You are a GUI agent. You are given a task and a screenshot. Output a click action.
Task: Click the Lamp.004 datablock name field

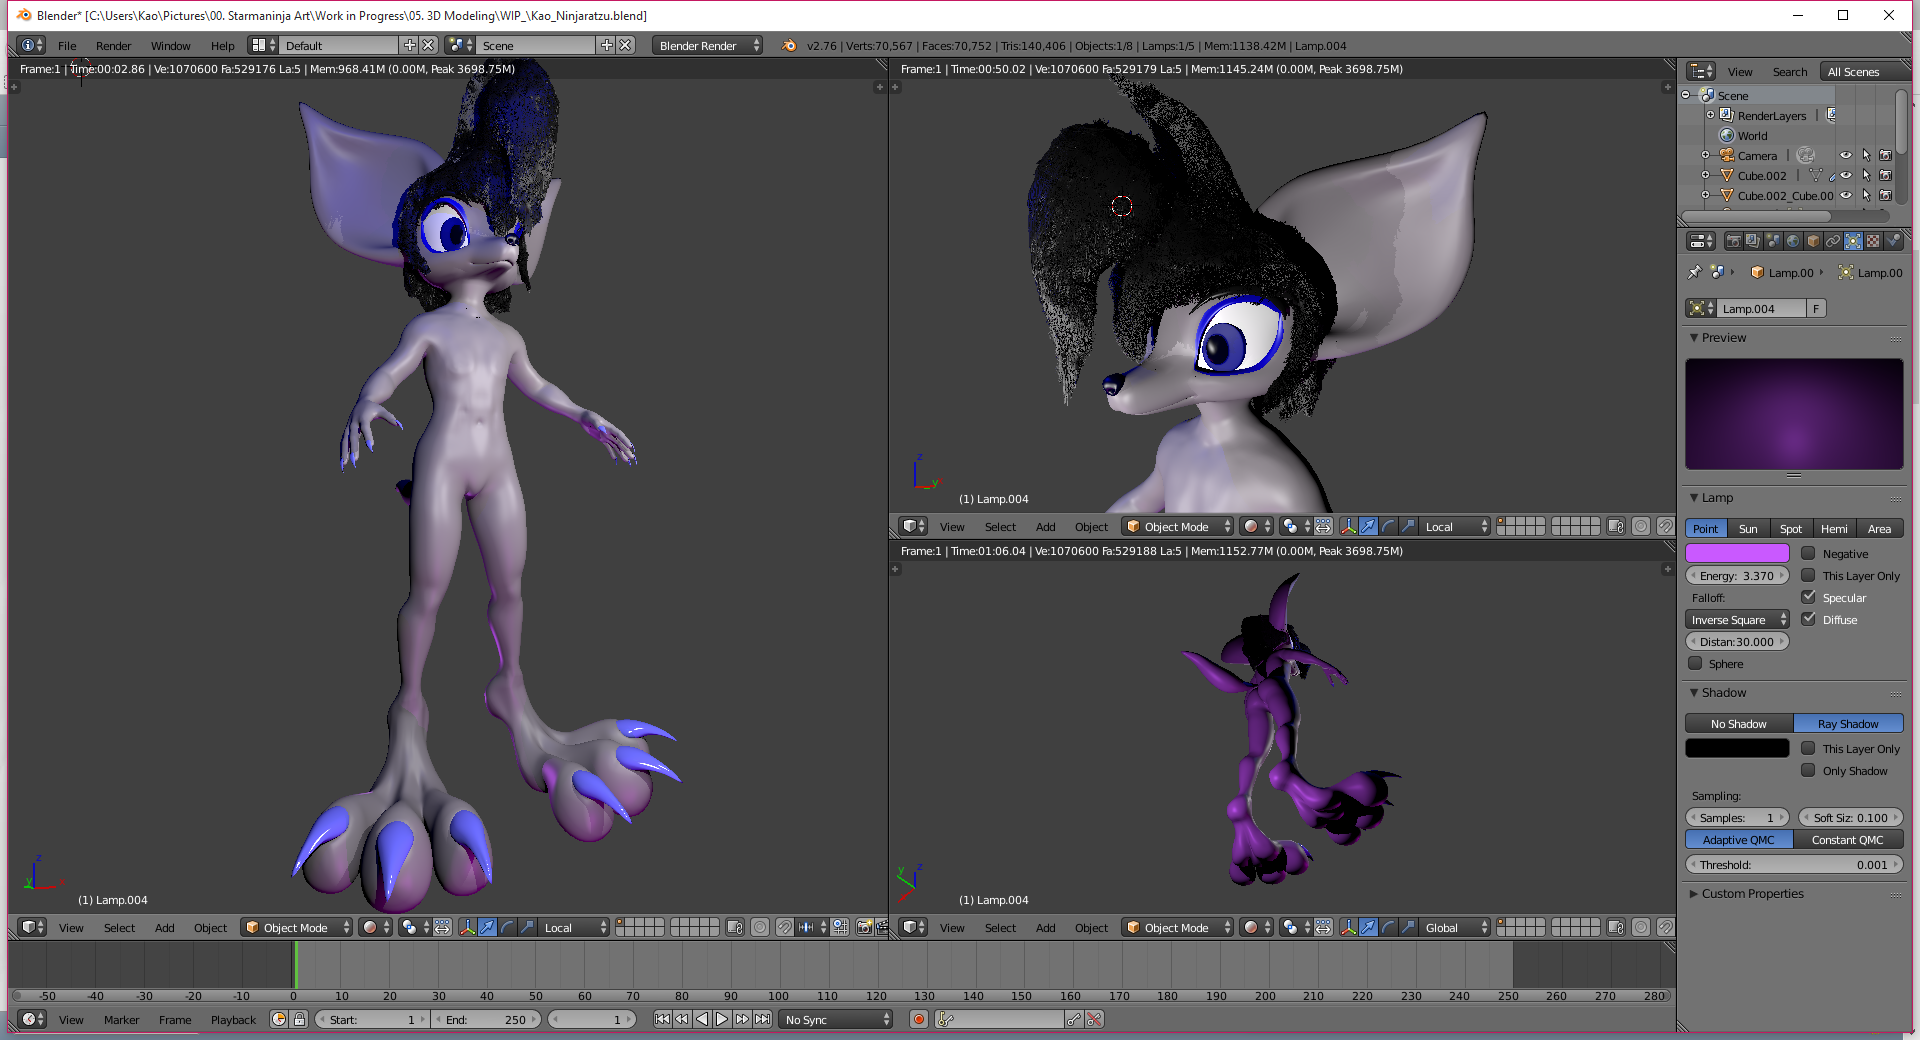[x=1761, y=308]
